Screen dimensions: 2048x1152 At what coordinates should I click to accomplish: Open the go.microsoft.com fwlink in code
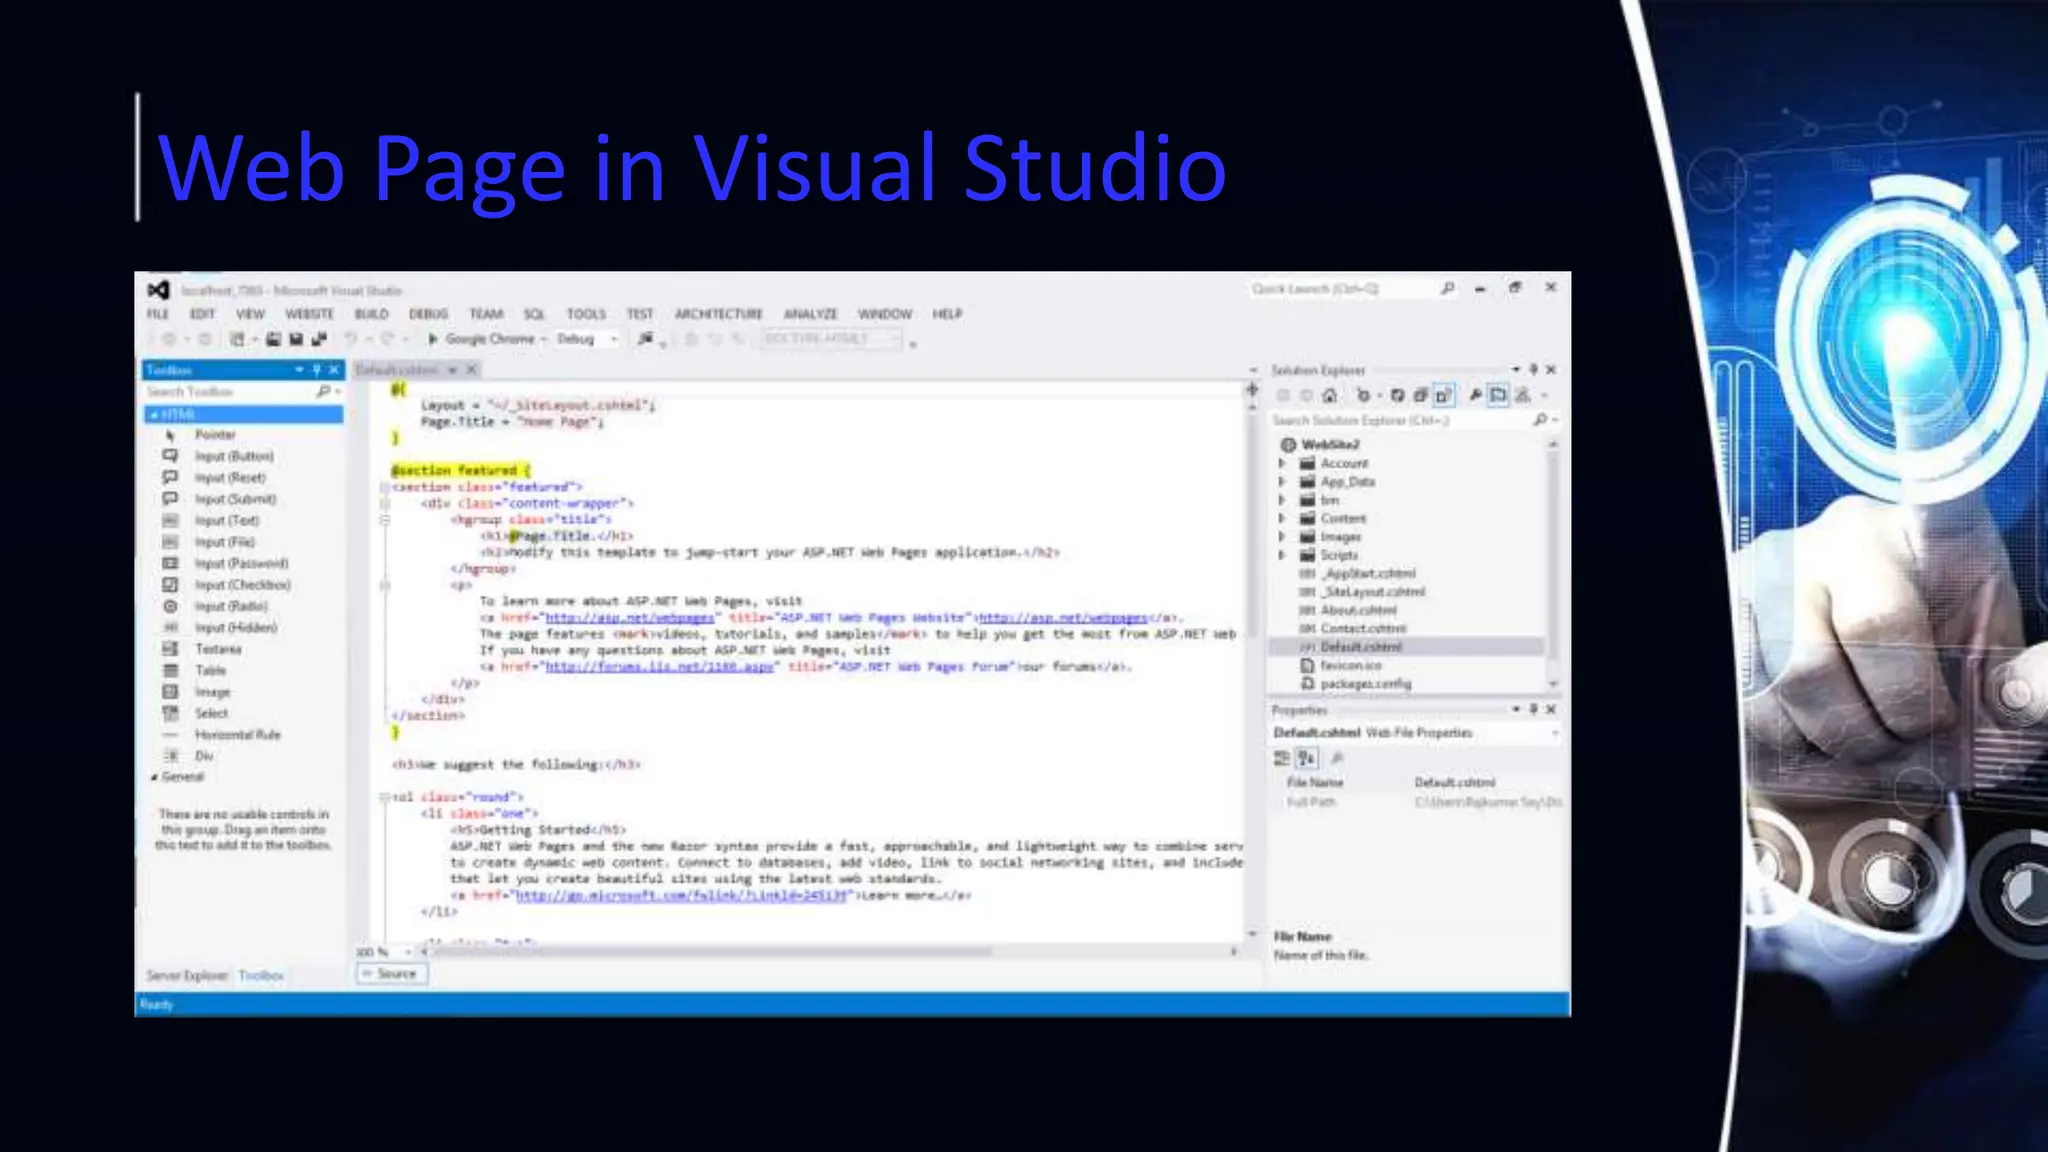click(681, 895)
